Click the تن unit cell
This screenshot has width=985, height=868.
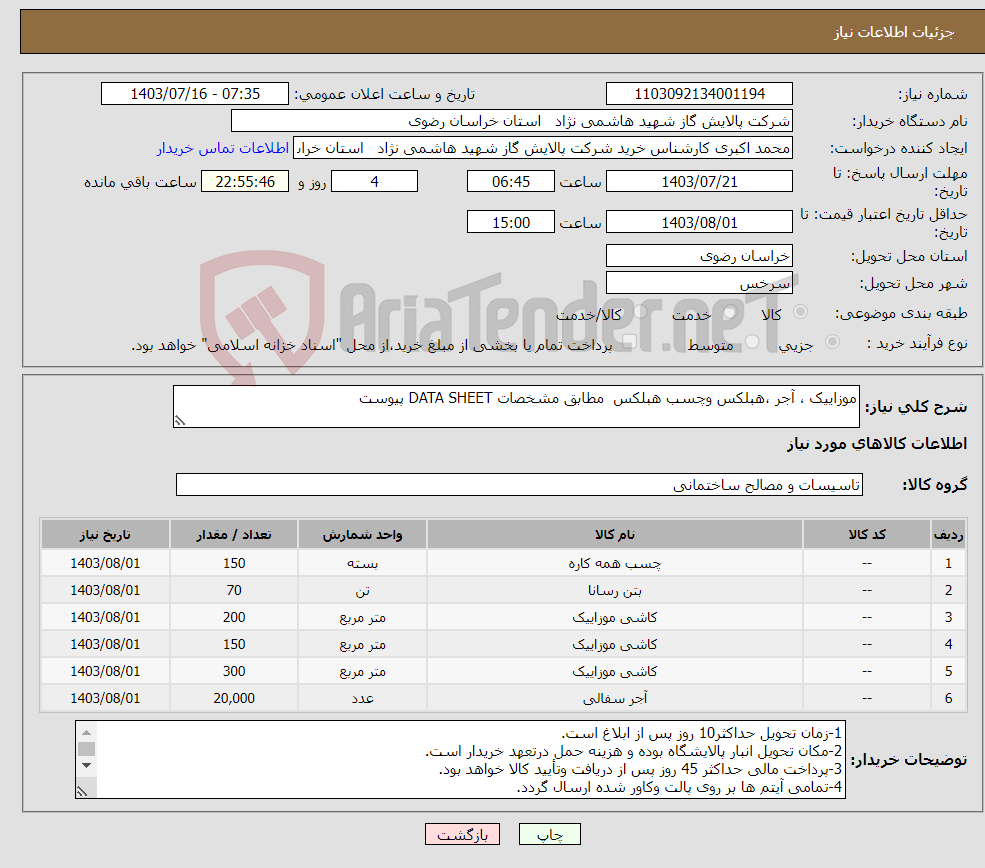[362, 590]
